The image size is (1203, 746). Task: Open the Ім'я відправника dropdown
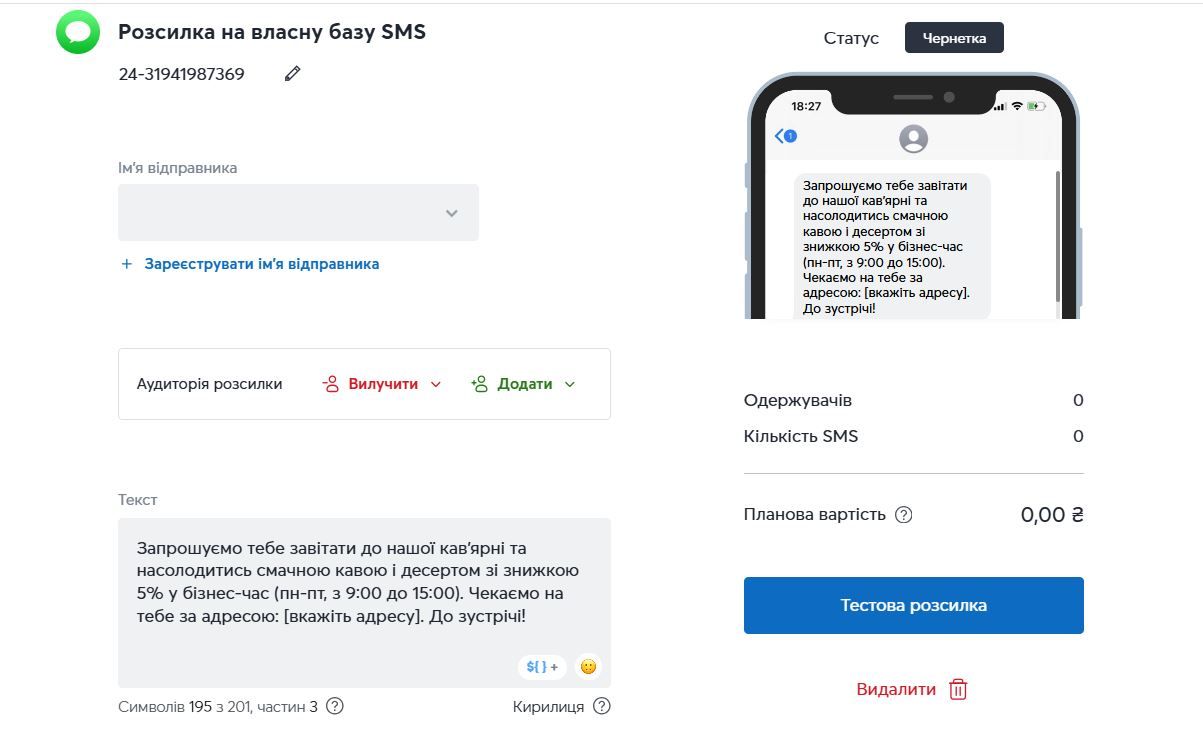[x=298, y=213]
